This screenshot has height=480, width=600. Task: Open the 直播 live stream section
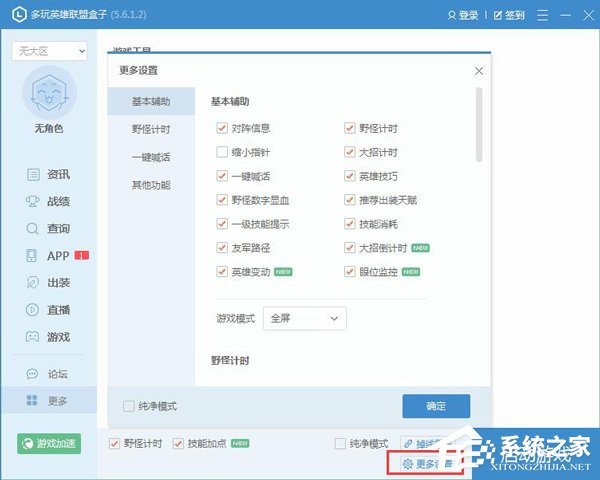tap(34, 309)
